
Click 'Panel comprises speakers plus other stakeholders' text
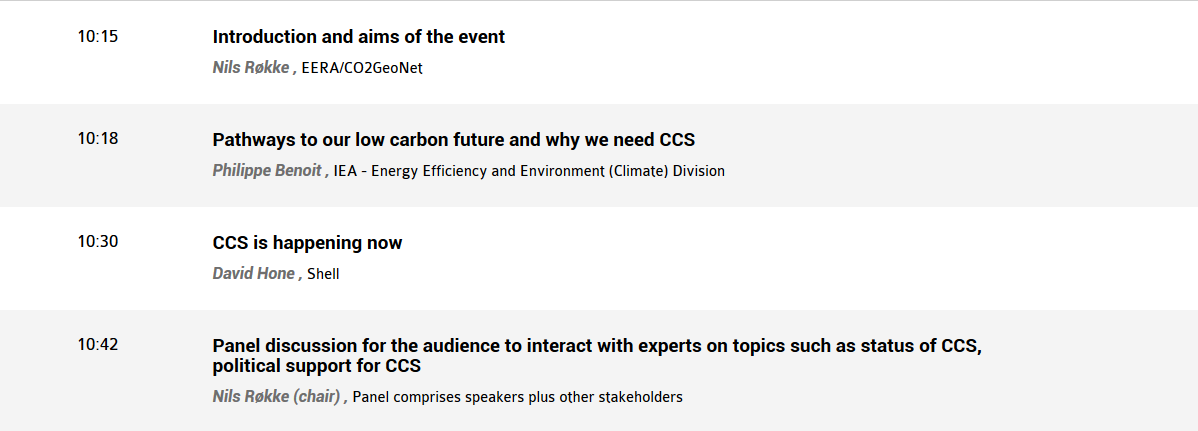pos(517,397)
